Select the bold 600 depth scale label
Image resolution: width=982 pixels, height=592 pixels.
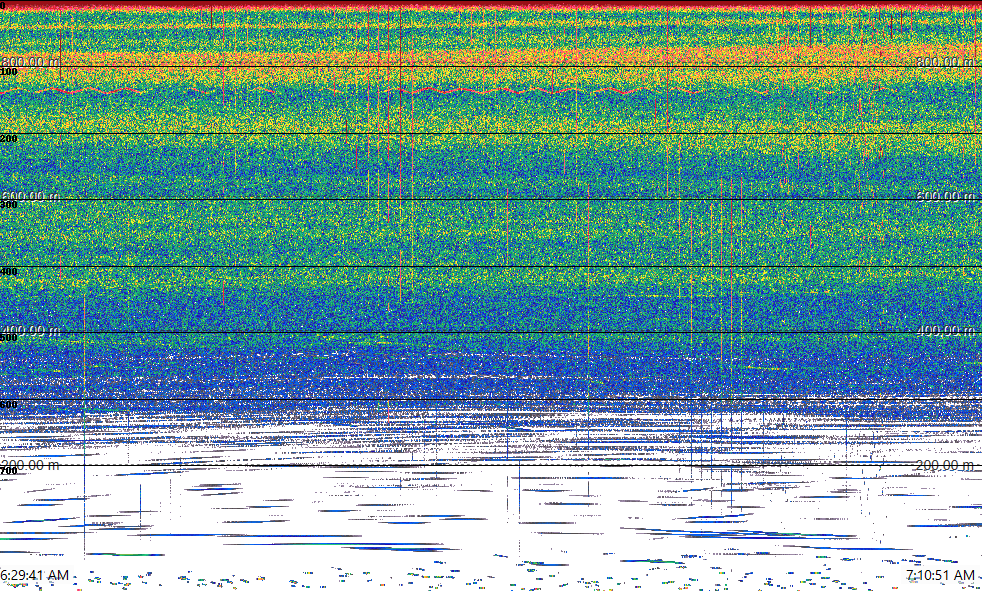(9, 404)
